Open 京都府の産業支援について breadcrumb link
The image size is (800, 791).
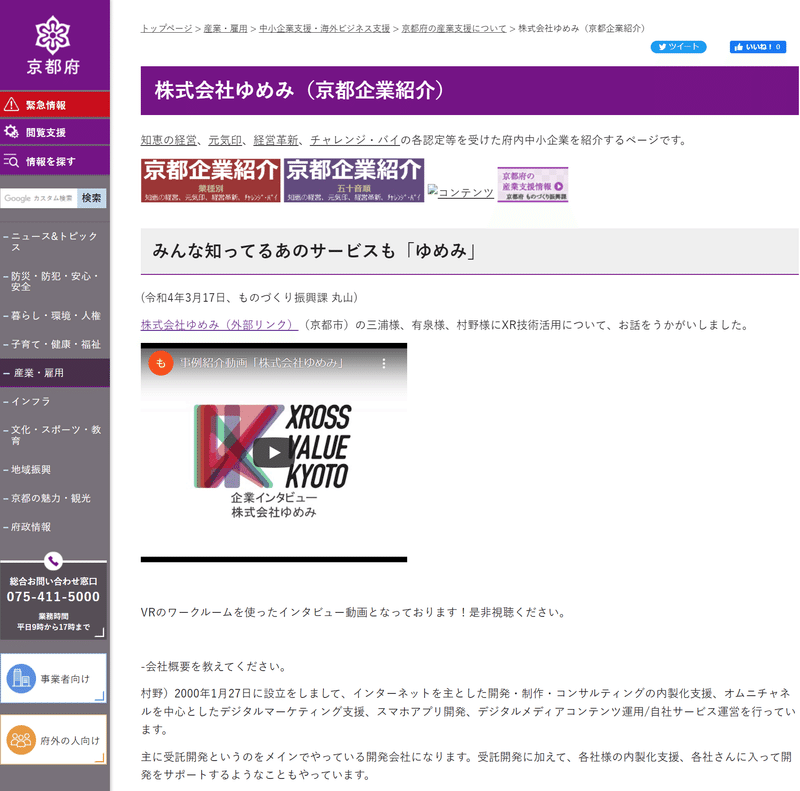coord(454,29)
